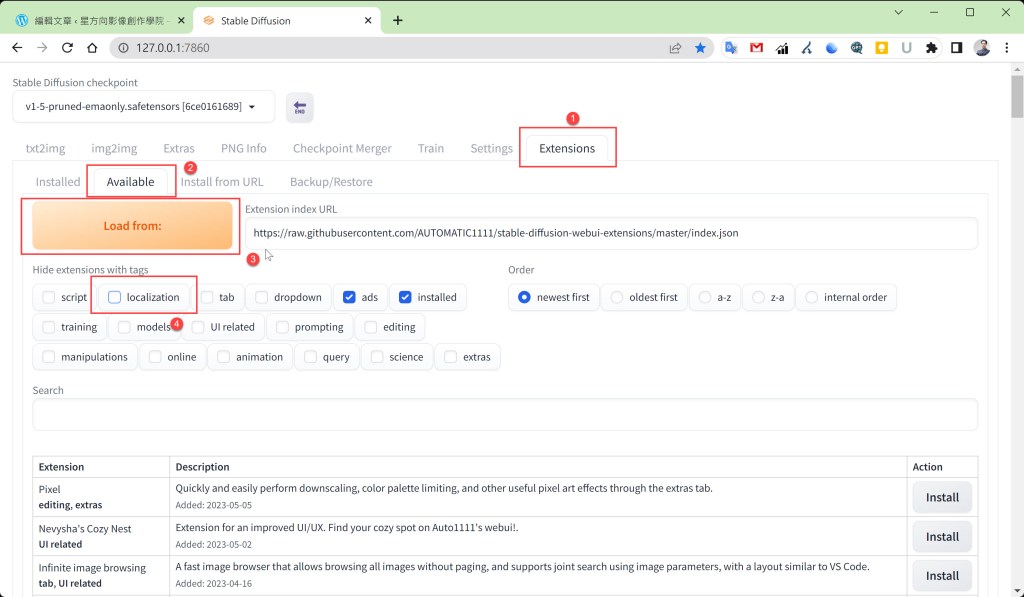Uncheck the ads tag checkbox

(348, 297)
